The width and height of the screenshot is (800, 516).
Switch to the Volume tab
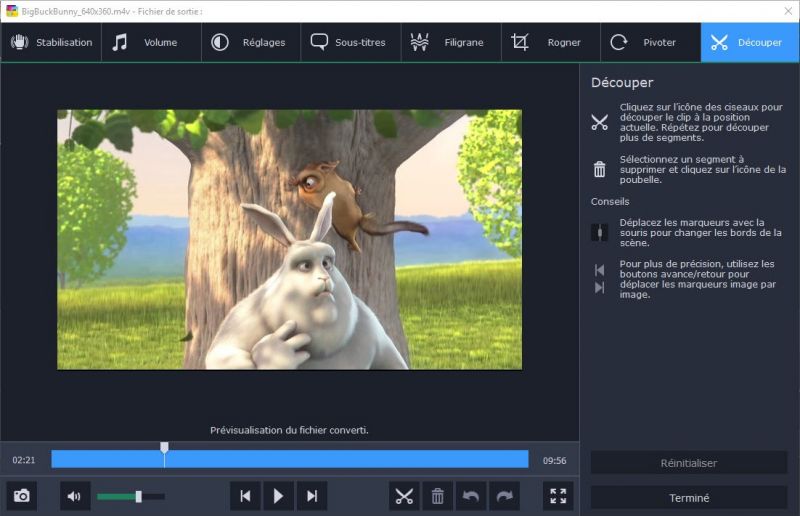pyautogui.click(x=151, y=42)
